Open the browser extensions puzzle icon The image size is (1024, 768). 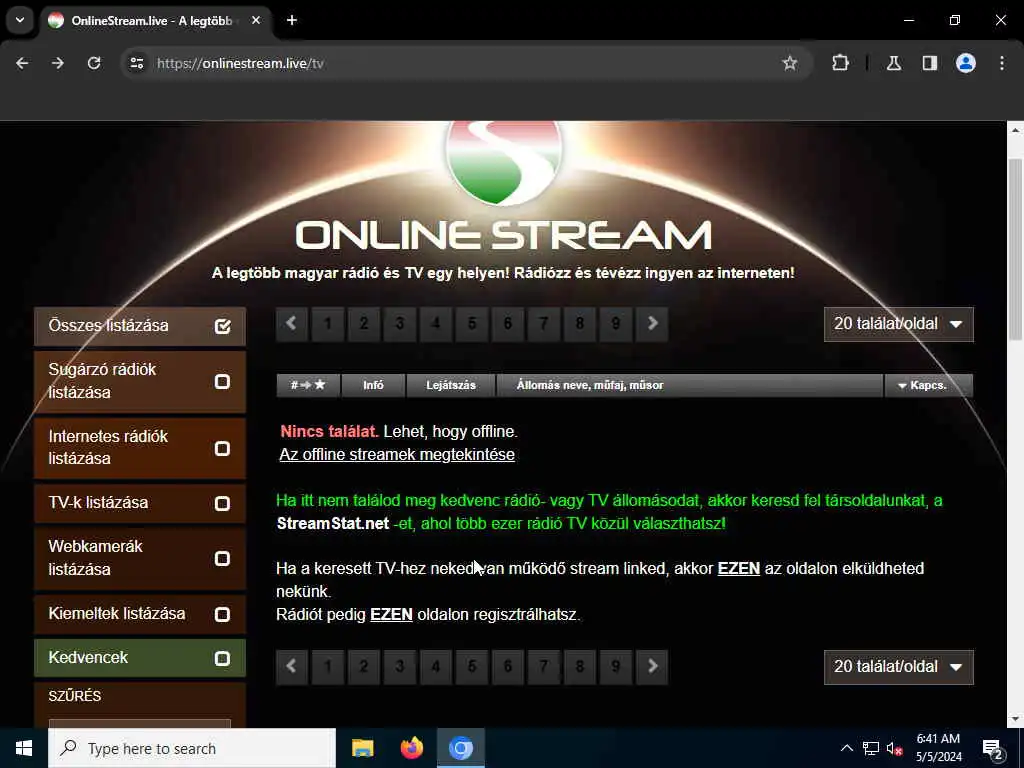840,63
